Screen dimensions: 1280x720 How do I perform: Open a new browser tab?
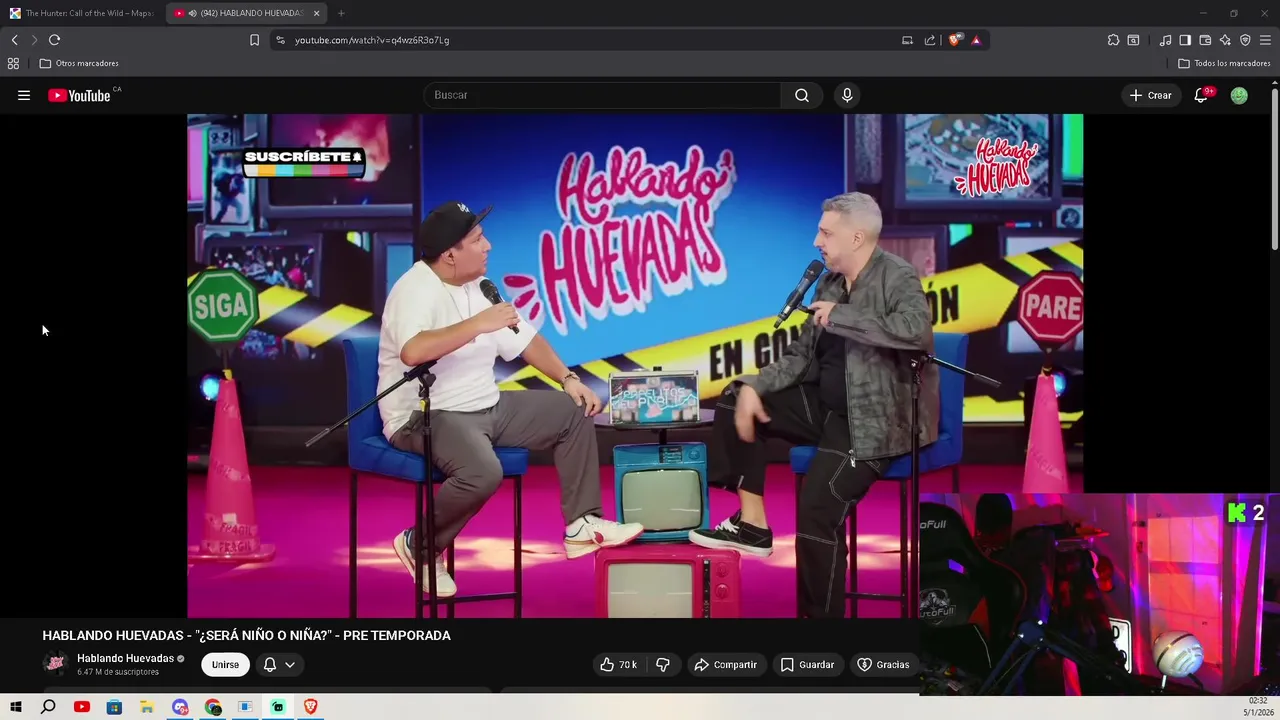point(341,13)
